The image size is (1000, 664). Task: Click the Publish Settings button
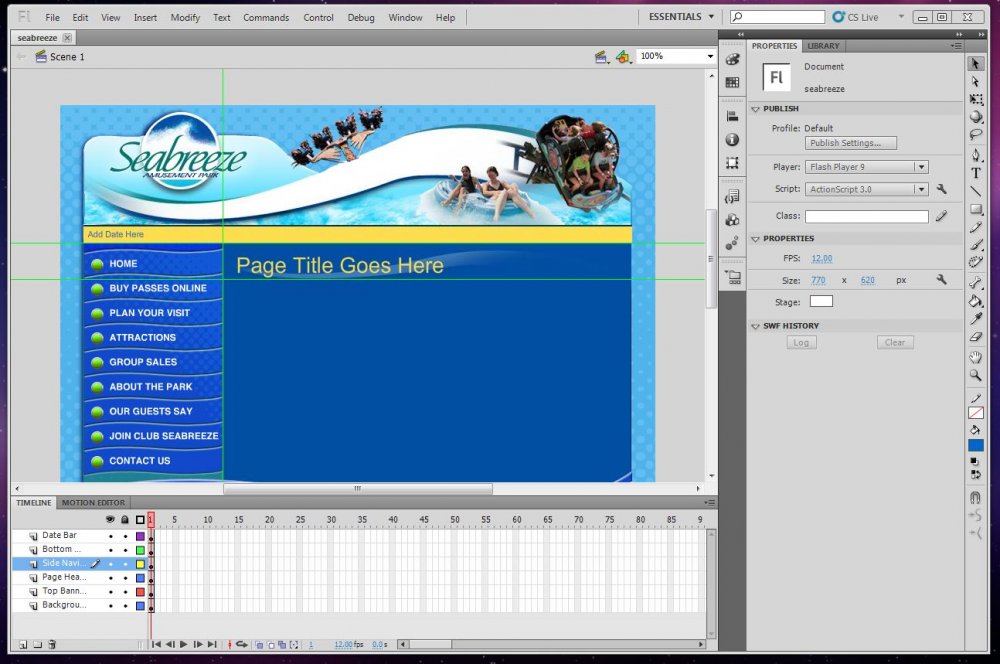click(852, 143)
